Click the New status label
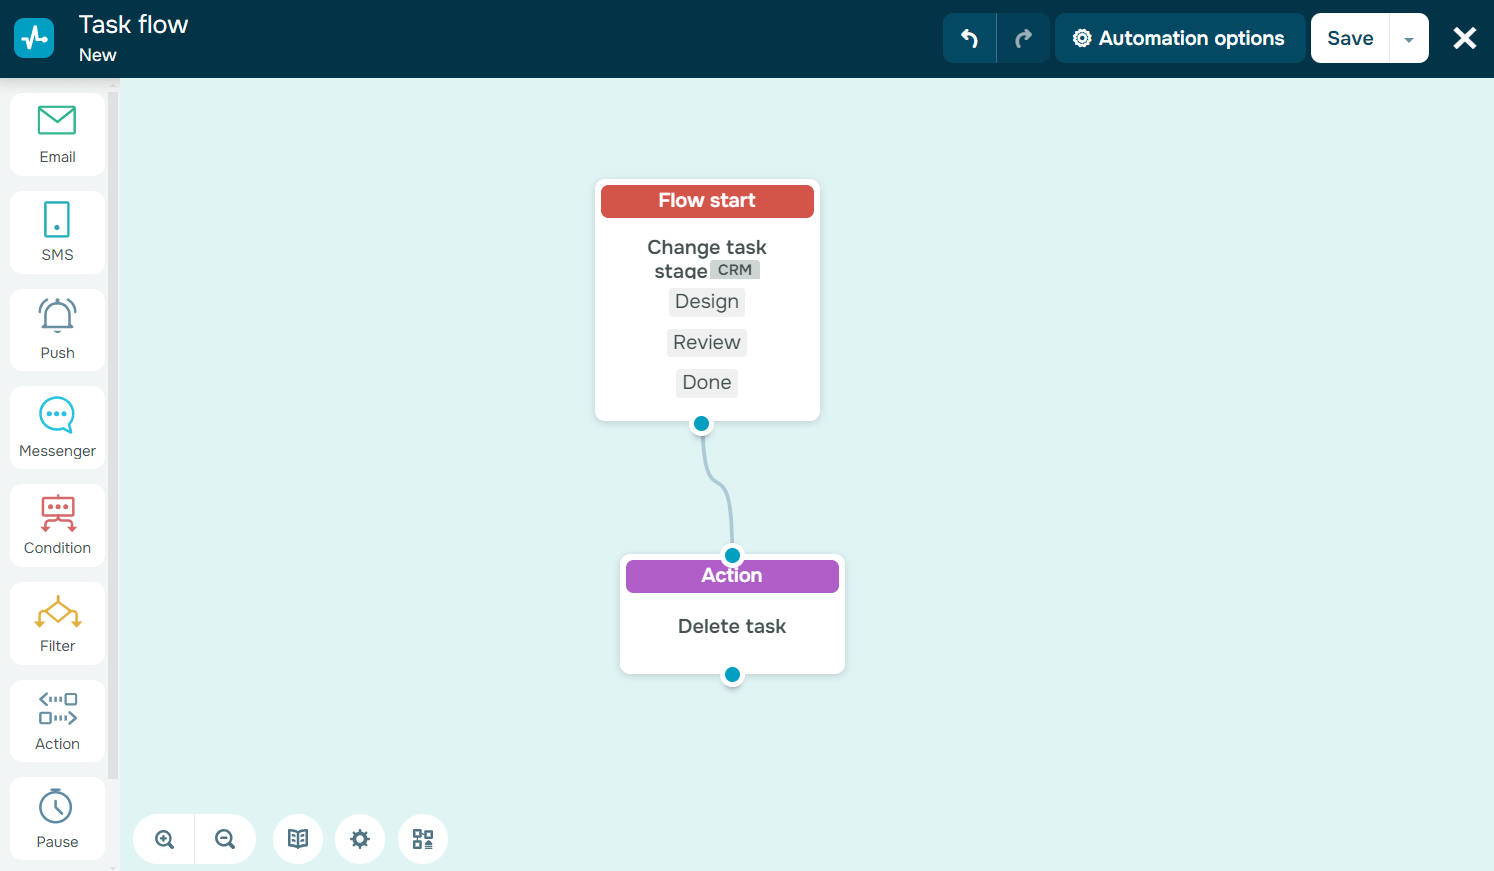This screenshot has height=871, width=1494. pos(98,55)
